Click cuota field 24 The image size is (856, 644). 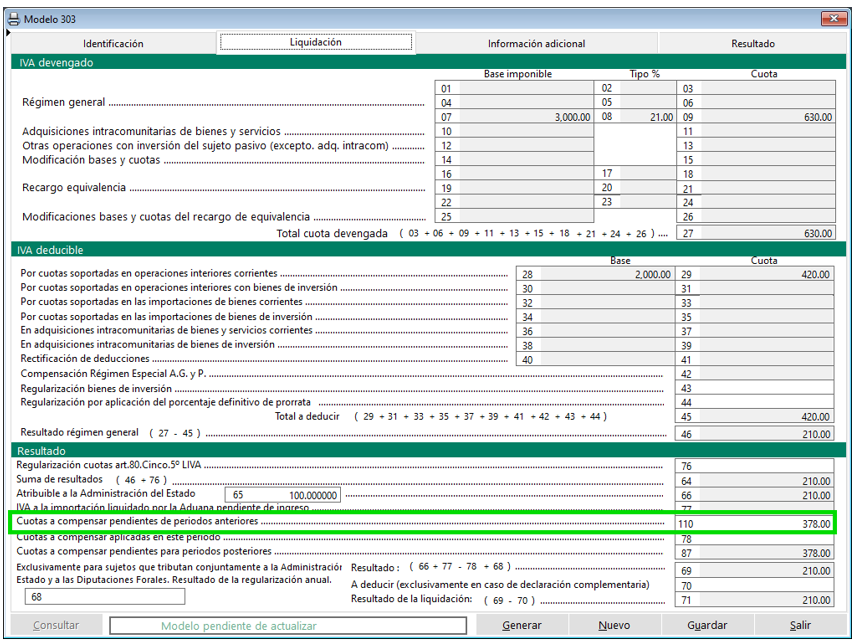(756, 202)
